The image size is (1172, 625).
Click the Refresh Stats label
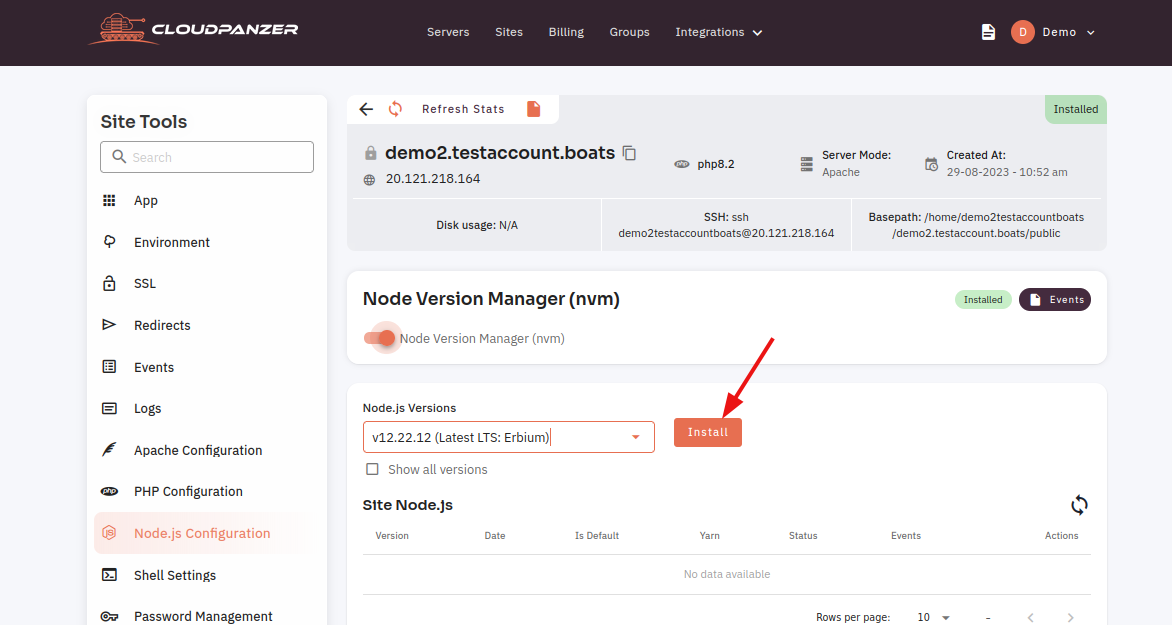463,109
